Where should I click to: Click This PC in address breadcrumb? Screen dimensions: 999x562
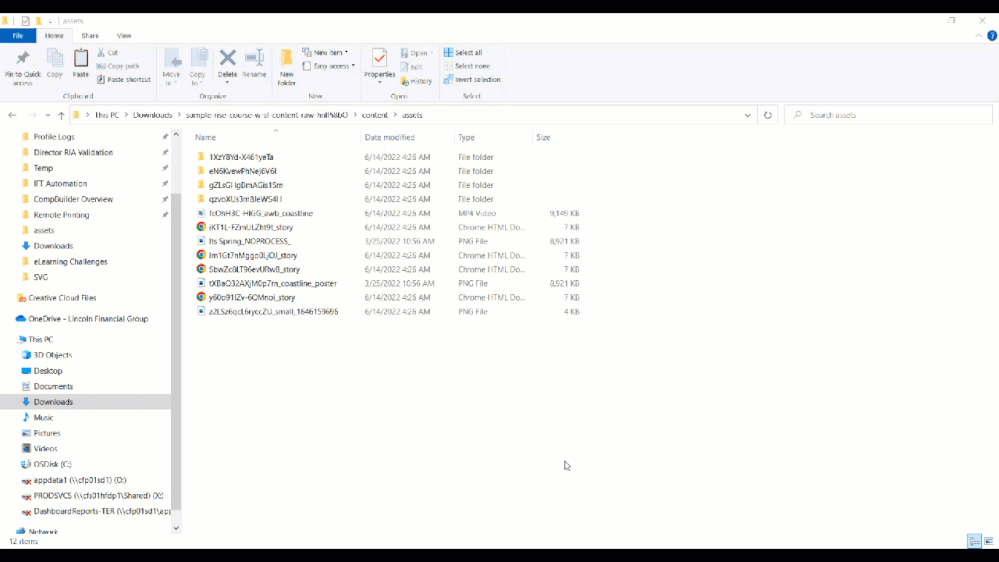click(106, 115)
